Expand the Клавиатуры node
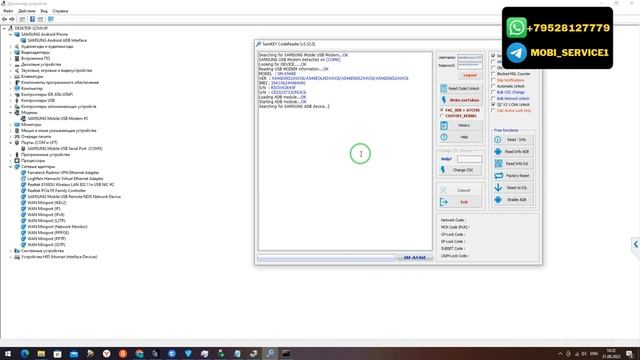Image resolution: width=640 pixels, height=360 pixels. 11,77
